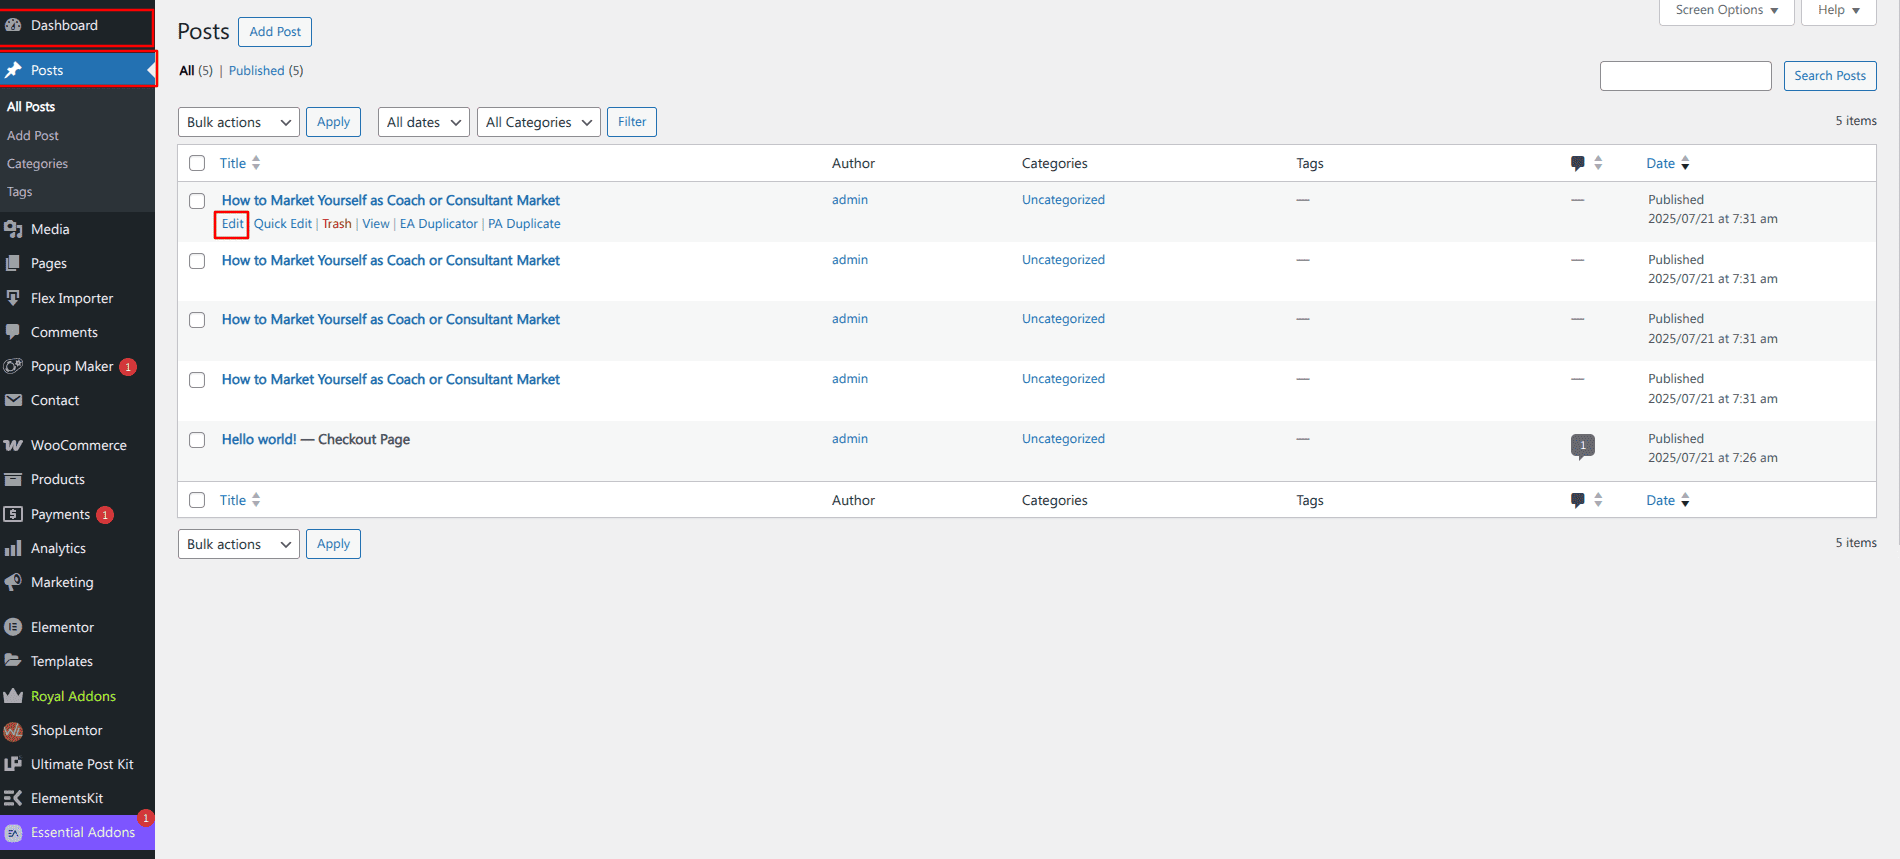
Task: Click the Contact envelope icon
Action: pyautogui.click(x=13, y=400)
